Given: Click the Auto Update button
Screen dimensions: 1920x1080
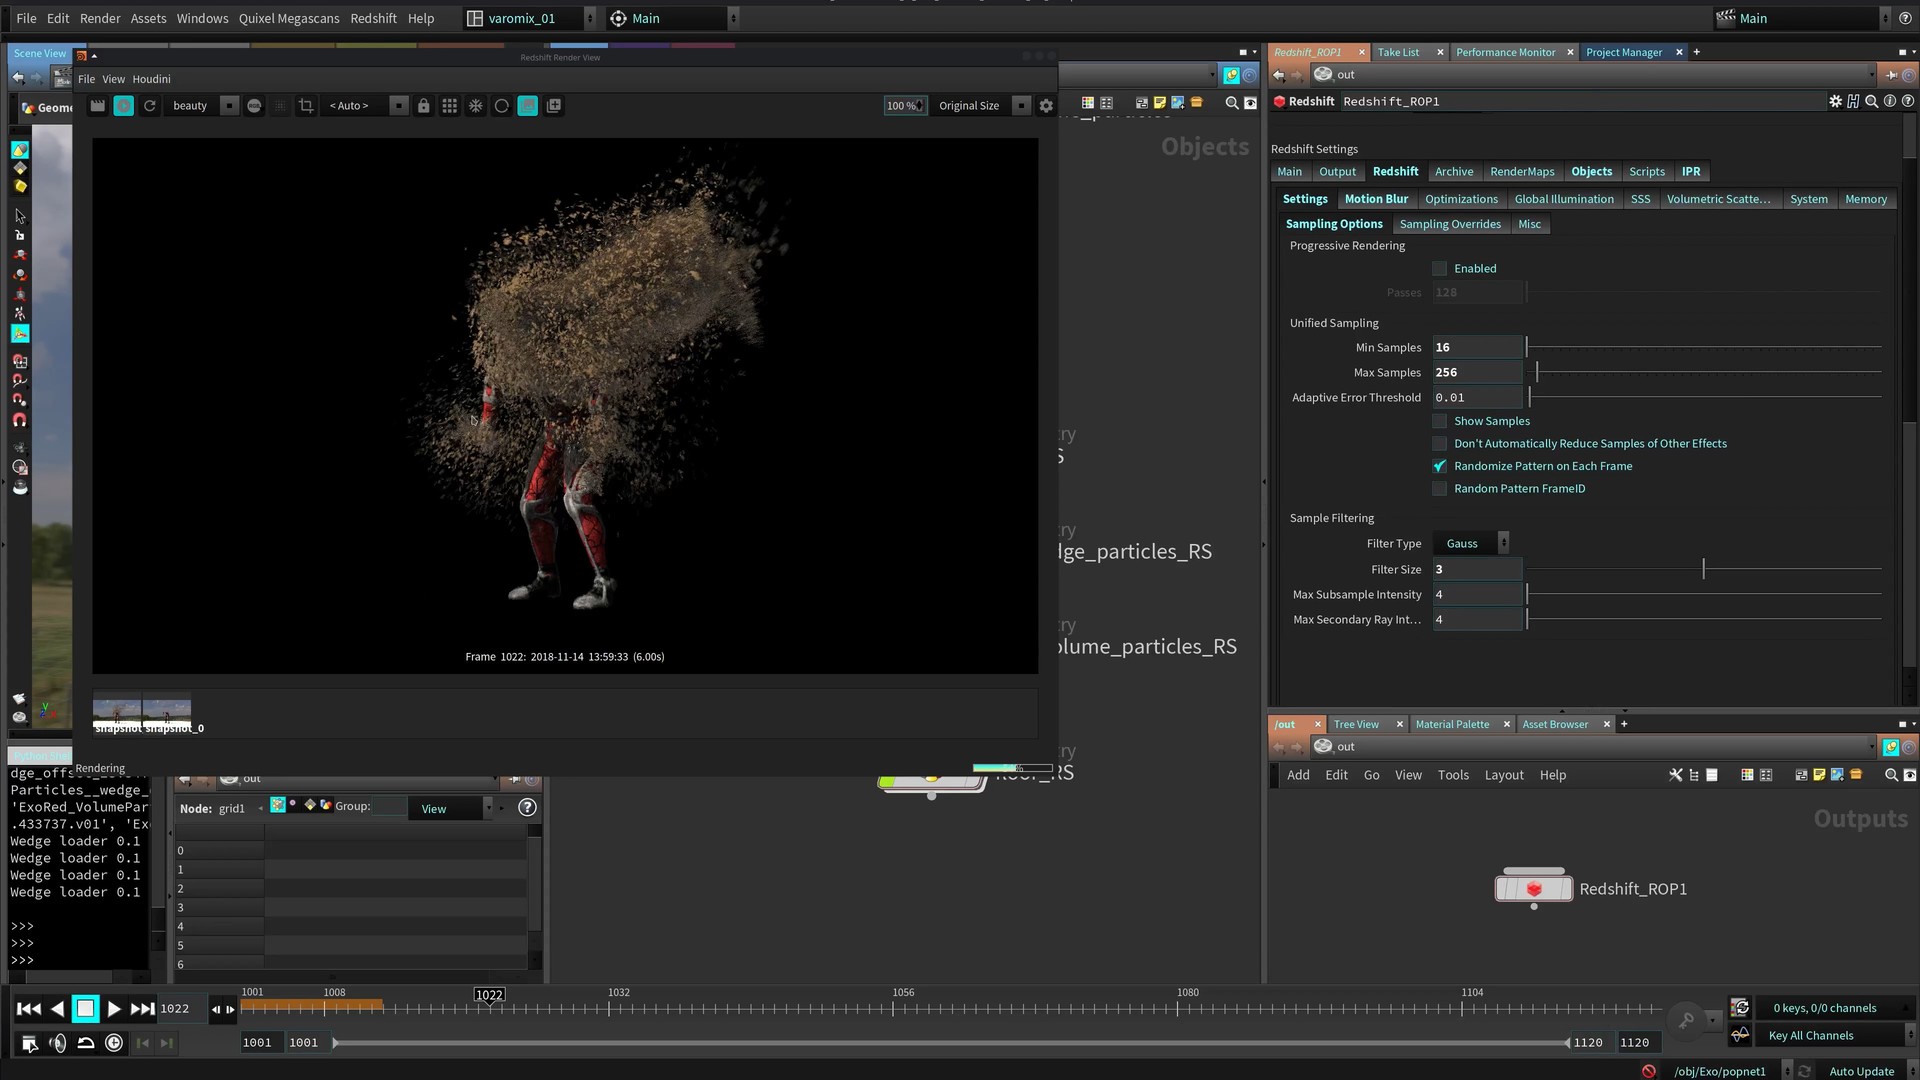Looking at the screenshot, I should tap(1861, 1071).
